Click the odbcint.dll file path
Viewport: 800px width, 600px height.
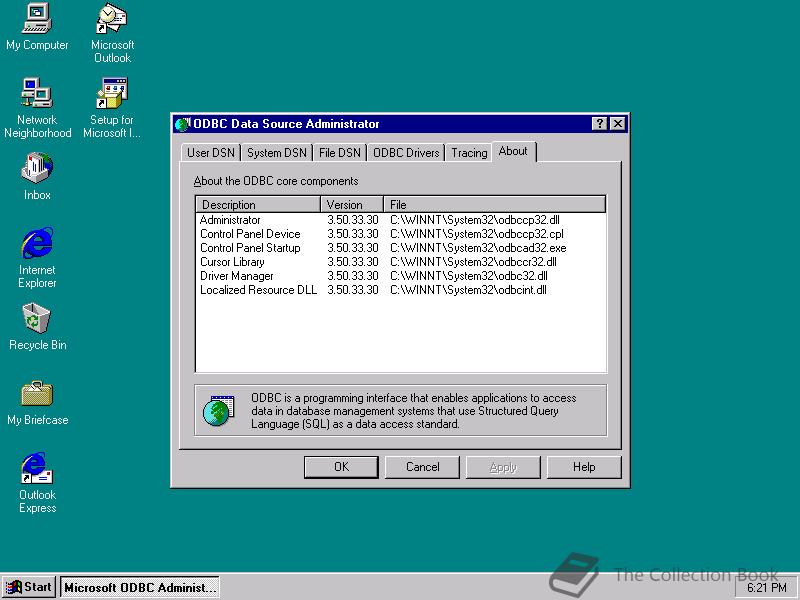(468, 290)
